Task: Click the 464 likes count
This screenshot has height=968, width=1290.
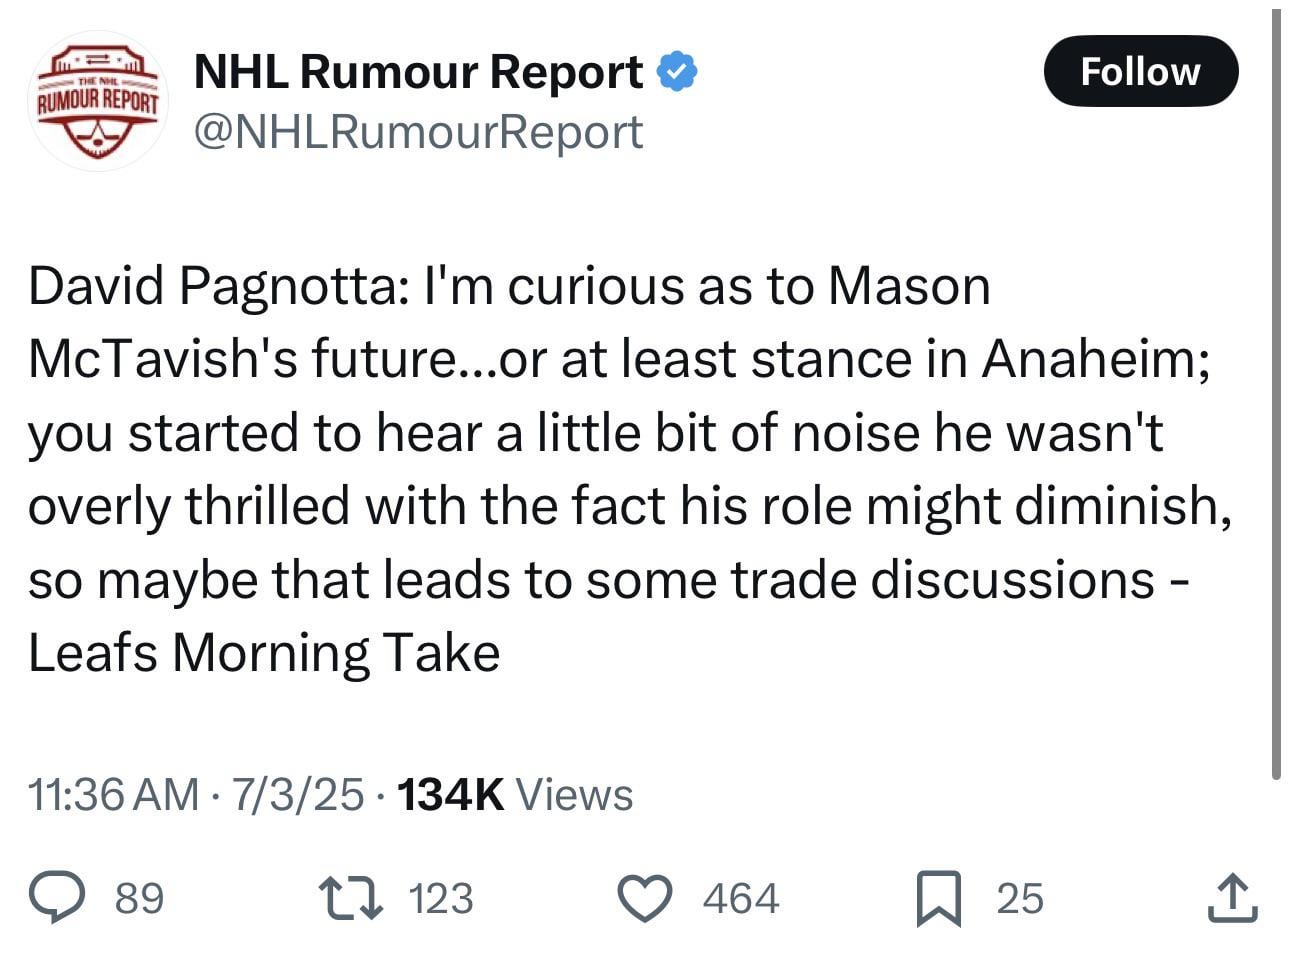Action: (740, 897)
